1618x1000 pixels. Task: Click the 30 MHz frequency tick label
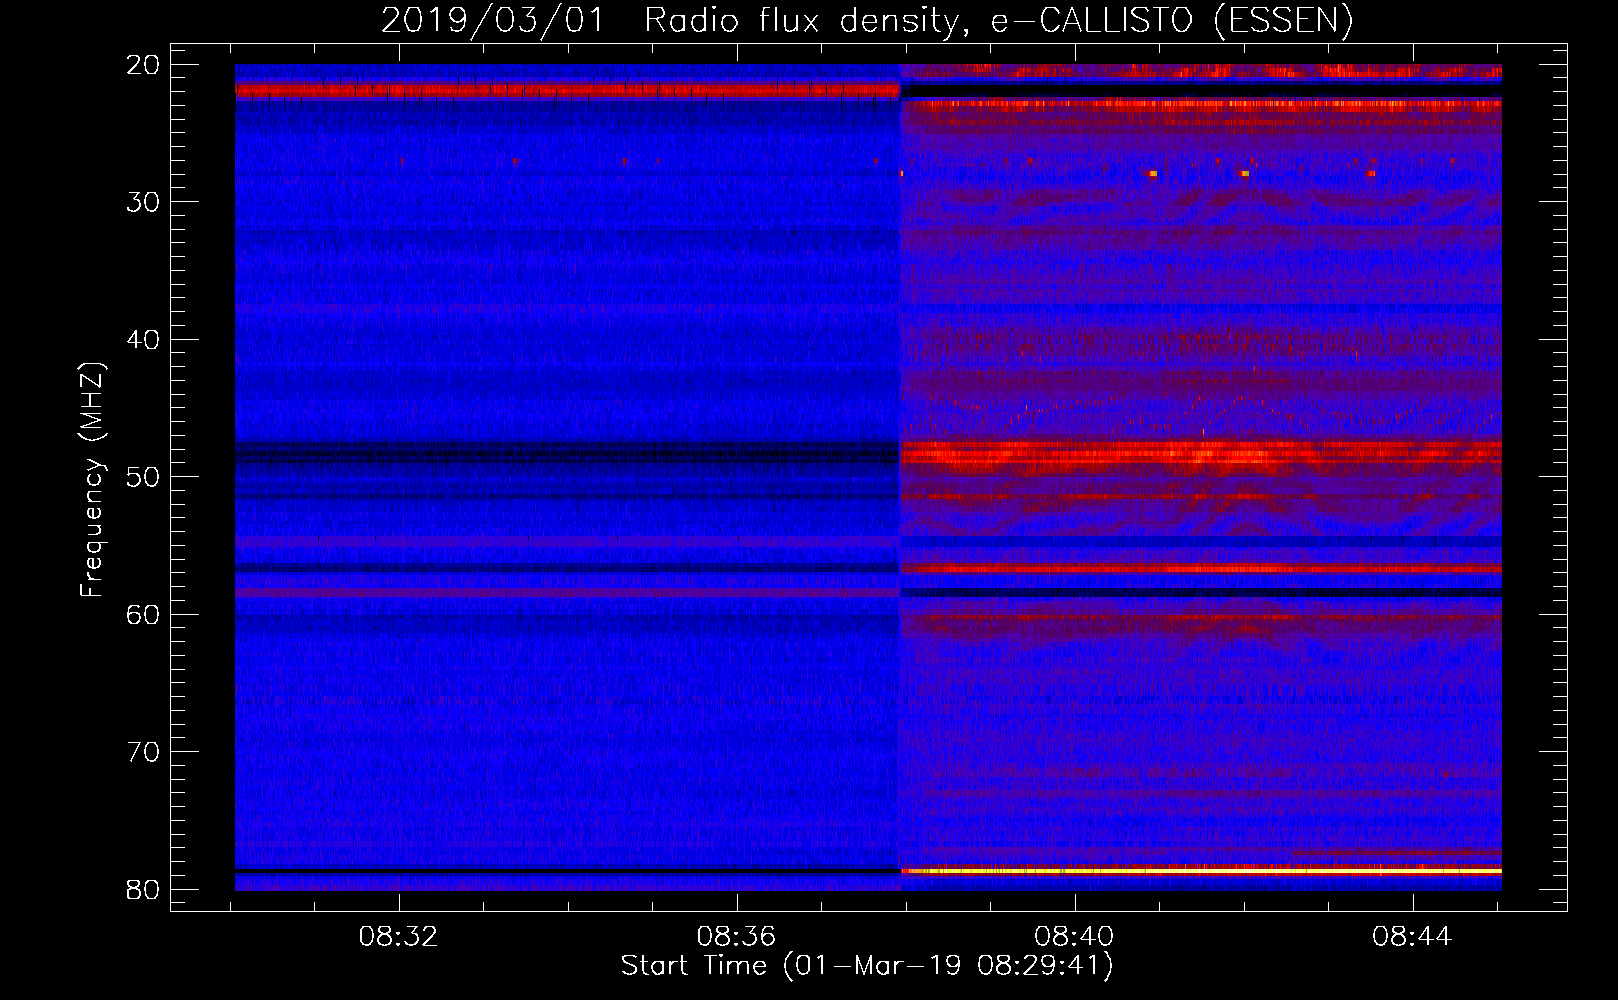[x=143, y=202]
